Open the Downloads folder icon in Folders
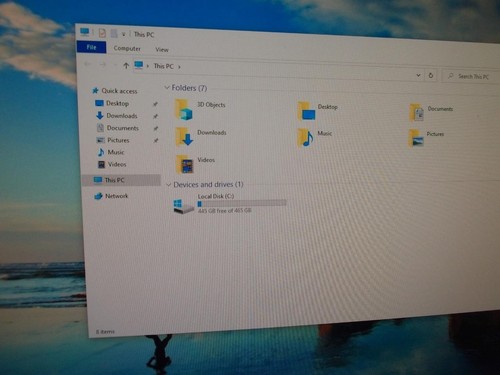500x375 pixels. [184, 137]
